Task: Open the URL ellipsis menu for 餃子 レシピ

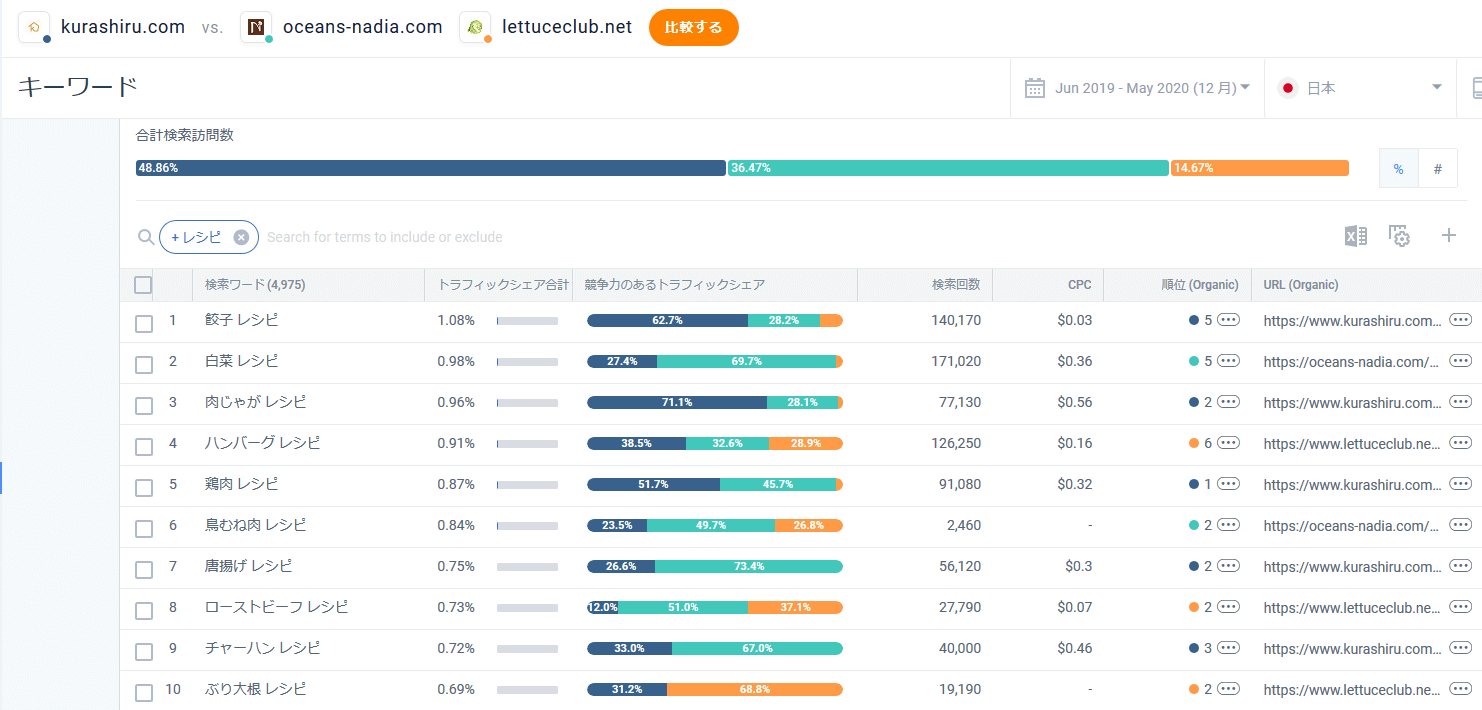Action: pyautogui.click(x=1460, y=320)
